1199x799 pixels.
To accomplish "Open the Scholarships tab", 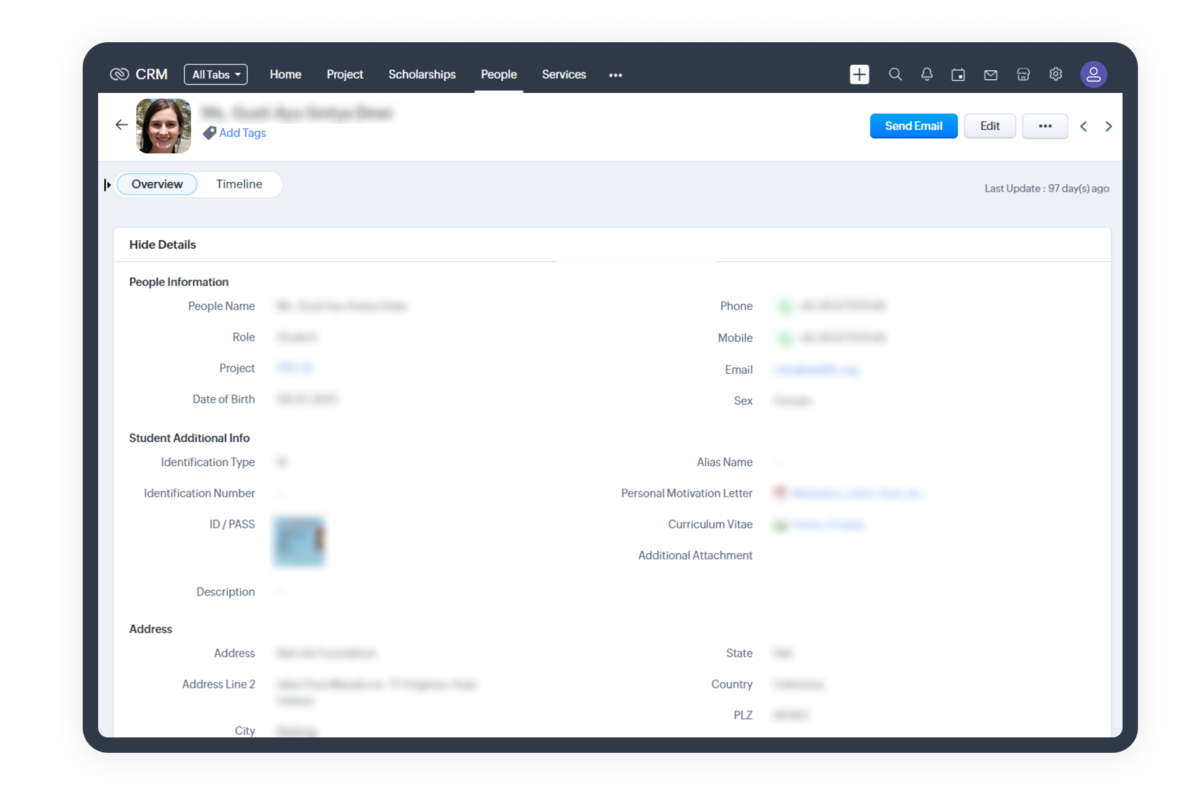I will coord(421,75).
